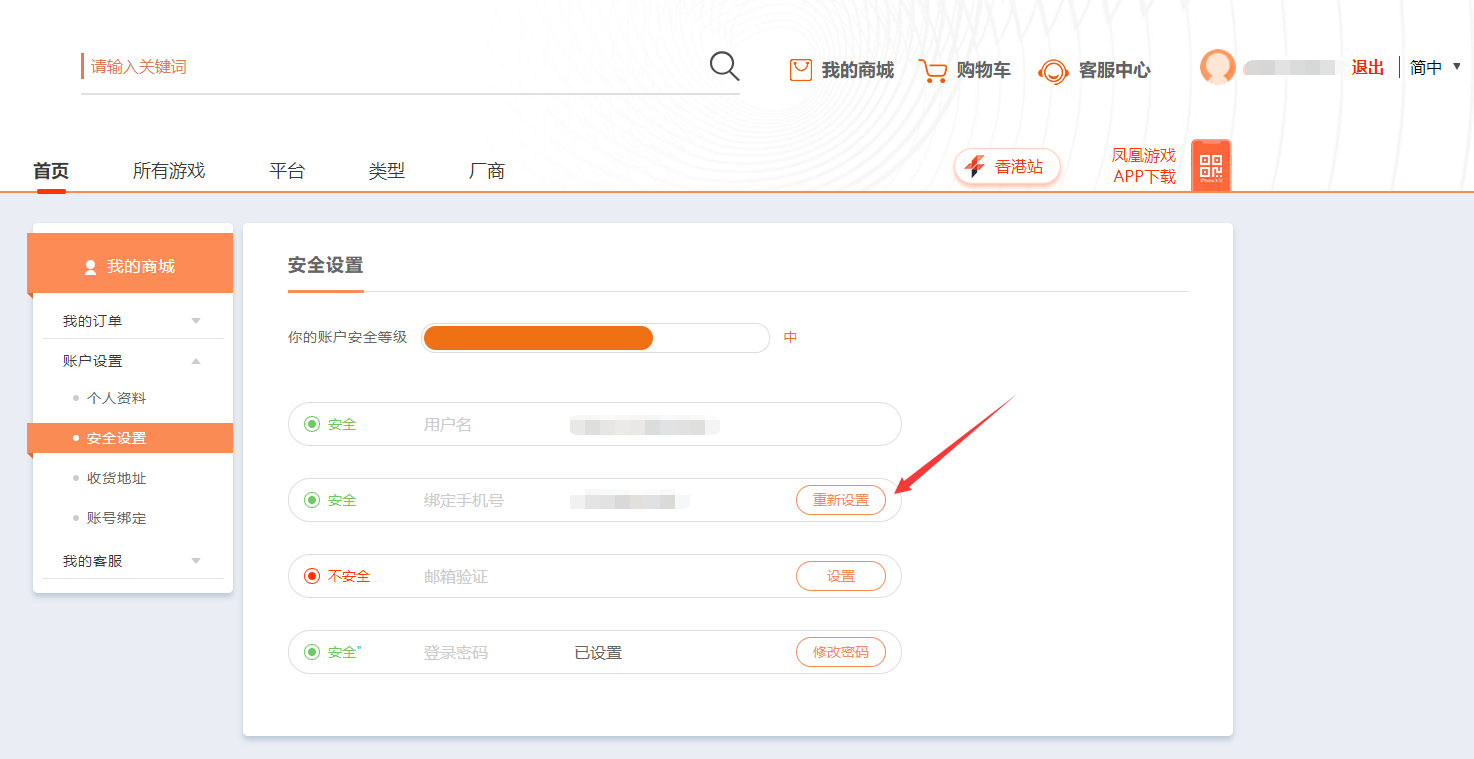Screen dimensions: 1474x759
Task: Click 重新设置 to rebind phone number
Action: pos(841,500)
